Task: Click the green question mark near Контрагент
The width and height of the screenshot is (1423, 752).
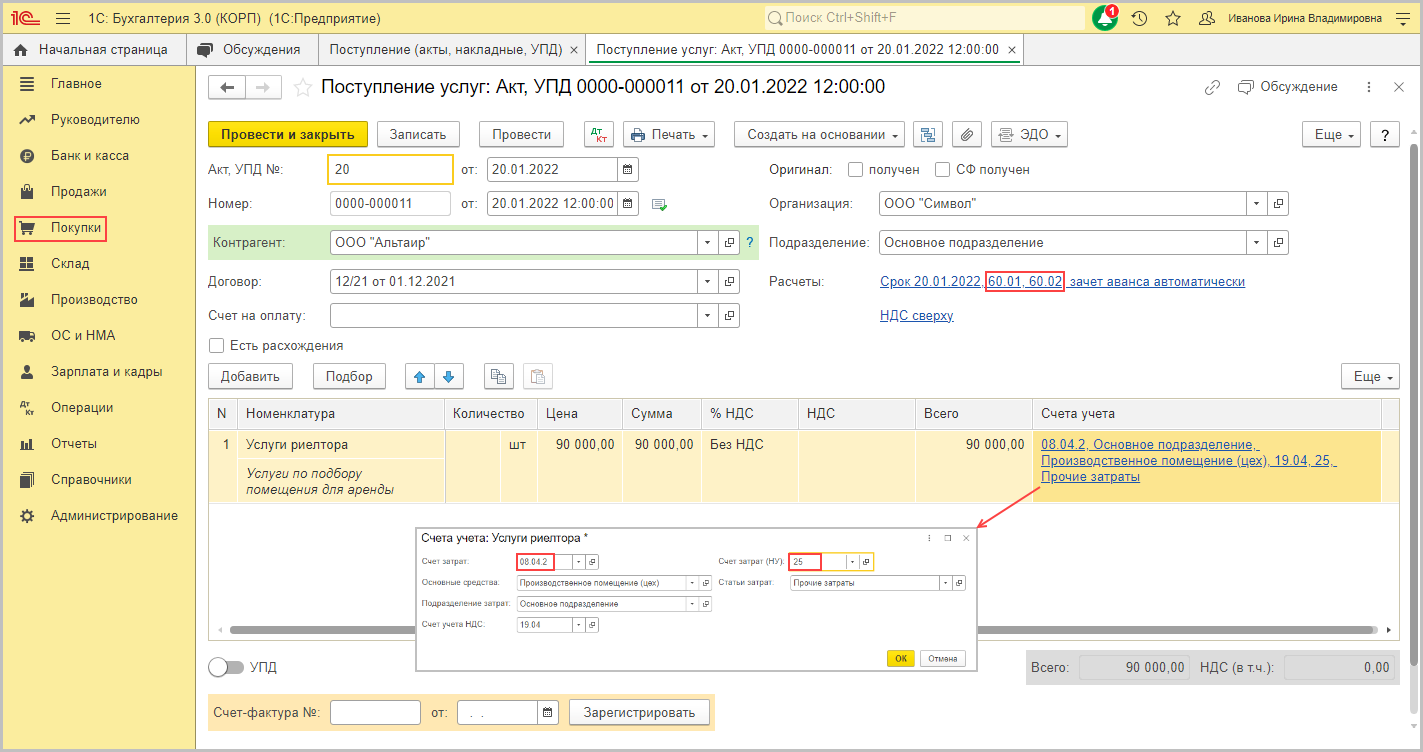Action: coord(750,243)
